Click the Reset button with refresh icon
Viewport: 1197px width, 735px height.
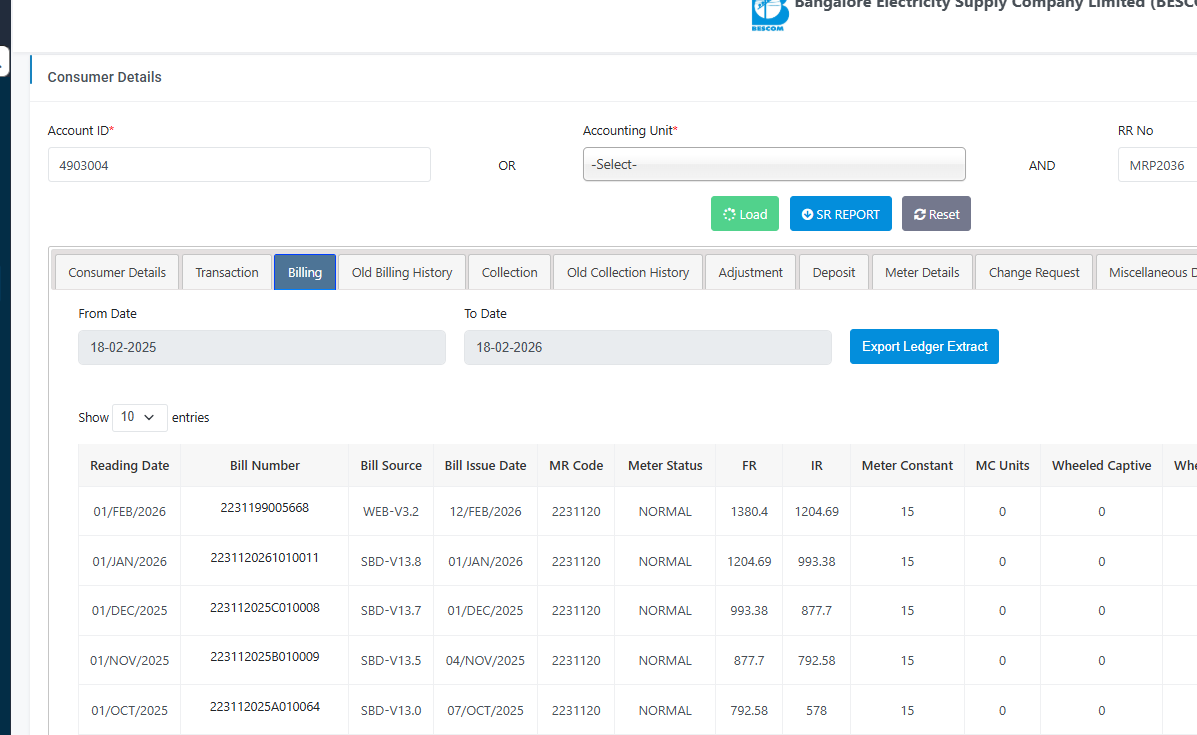(x=936, y=214)
